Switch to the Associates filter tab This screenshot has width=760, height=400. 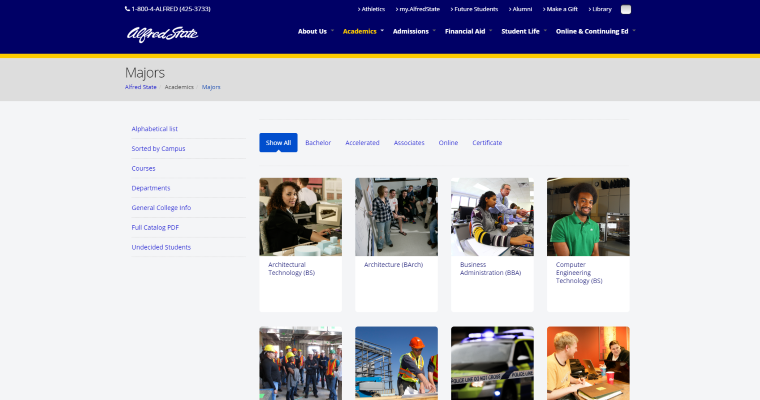point(409,143)
